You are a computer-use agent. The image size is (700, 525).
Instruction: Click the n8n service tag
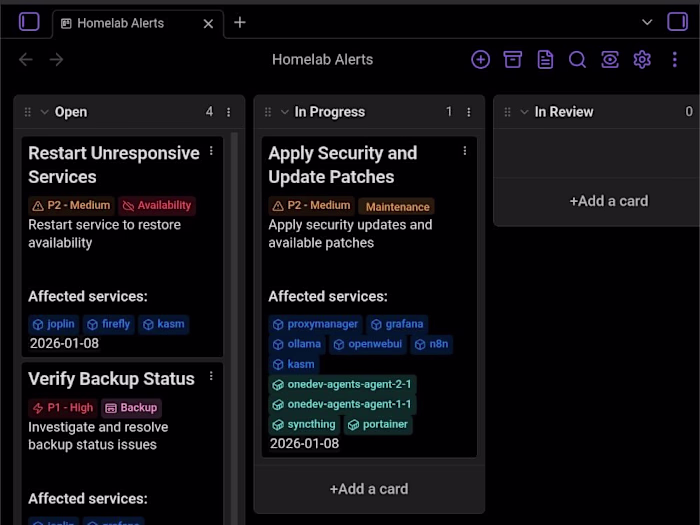coord(432,344)
